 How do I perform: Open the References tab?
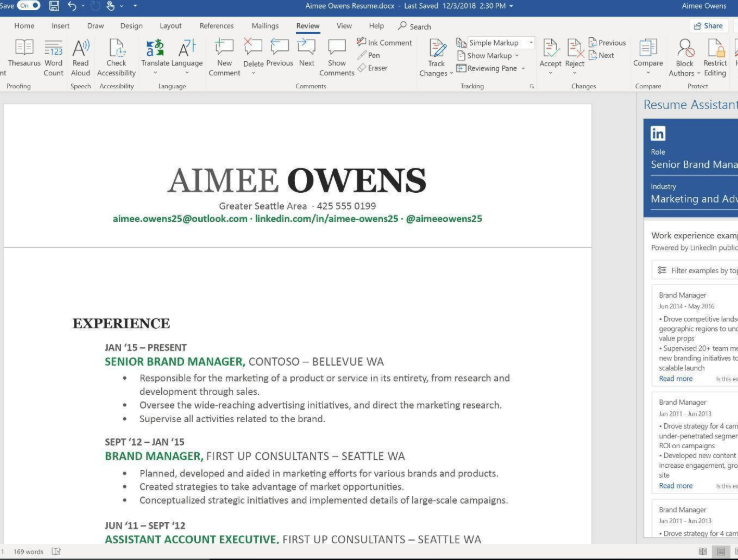coord(217,26)
